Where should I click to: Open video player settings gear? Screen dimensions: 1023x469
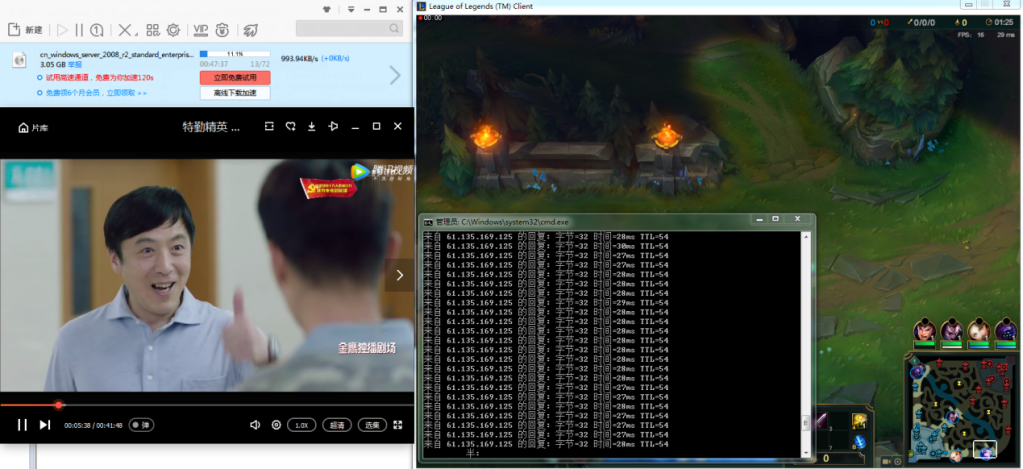click(276, 425)
